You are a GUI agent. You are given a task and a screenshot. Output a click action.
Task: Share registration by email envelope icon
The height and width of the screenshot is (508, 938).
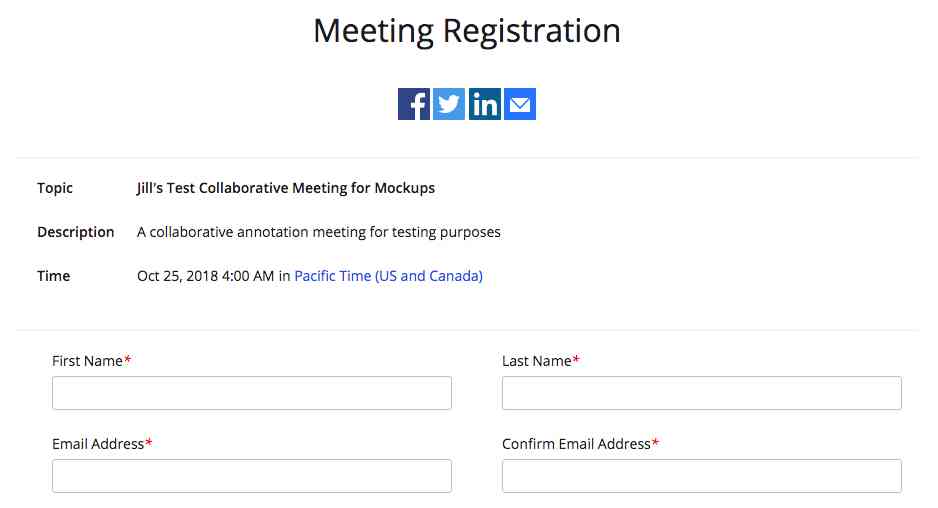(x=520, y=104)
